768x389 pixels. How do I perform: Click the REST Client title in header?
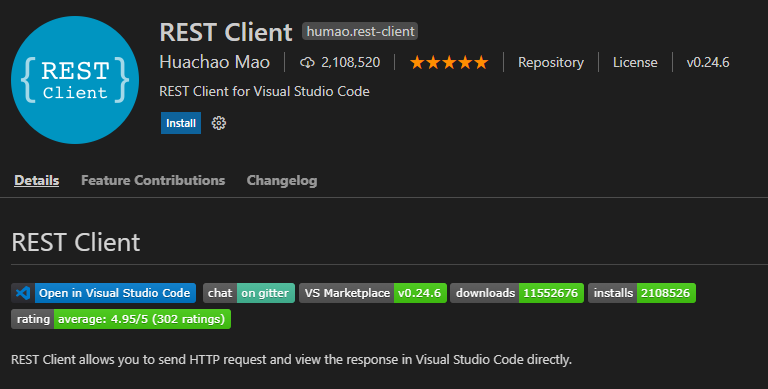[225, 32]
